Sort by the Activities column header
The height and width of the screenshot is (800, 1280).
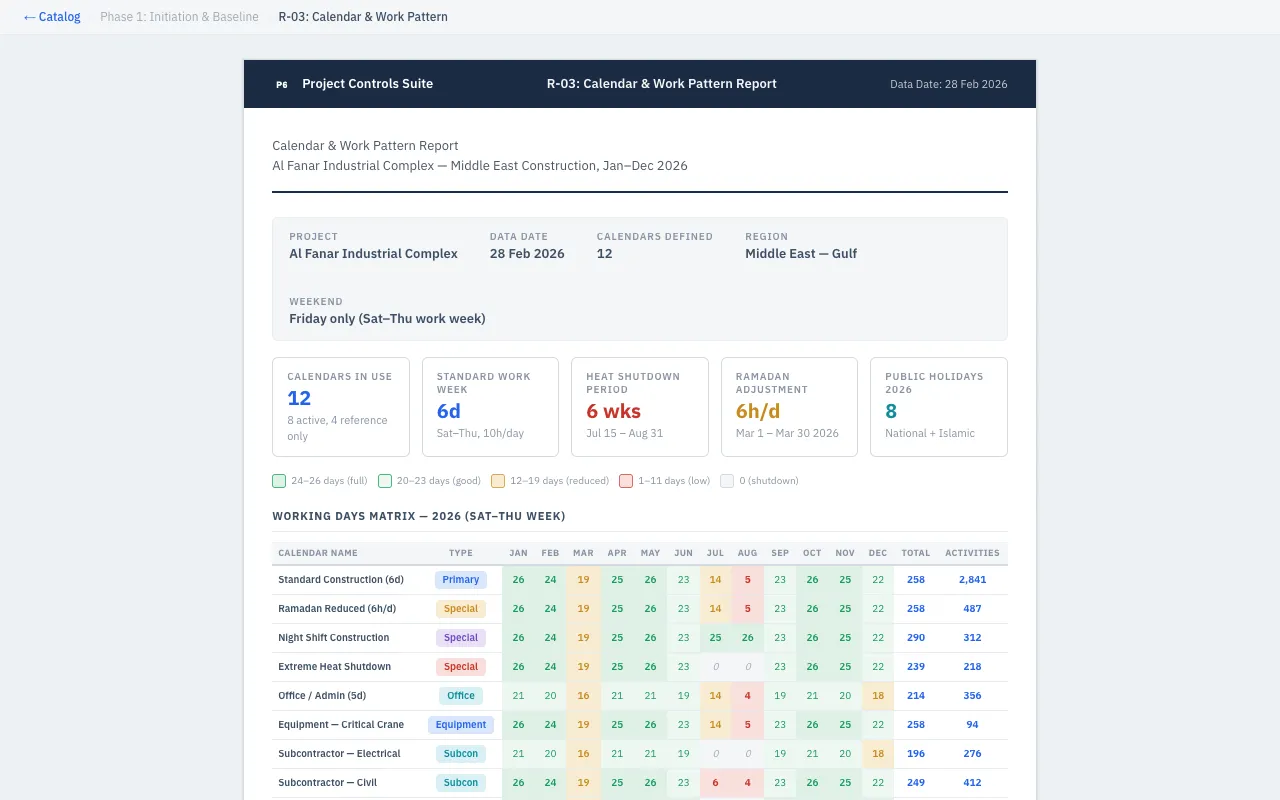(x=972, y=553)
